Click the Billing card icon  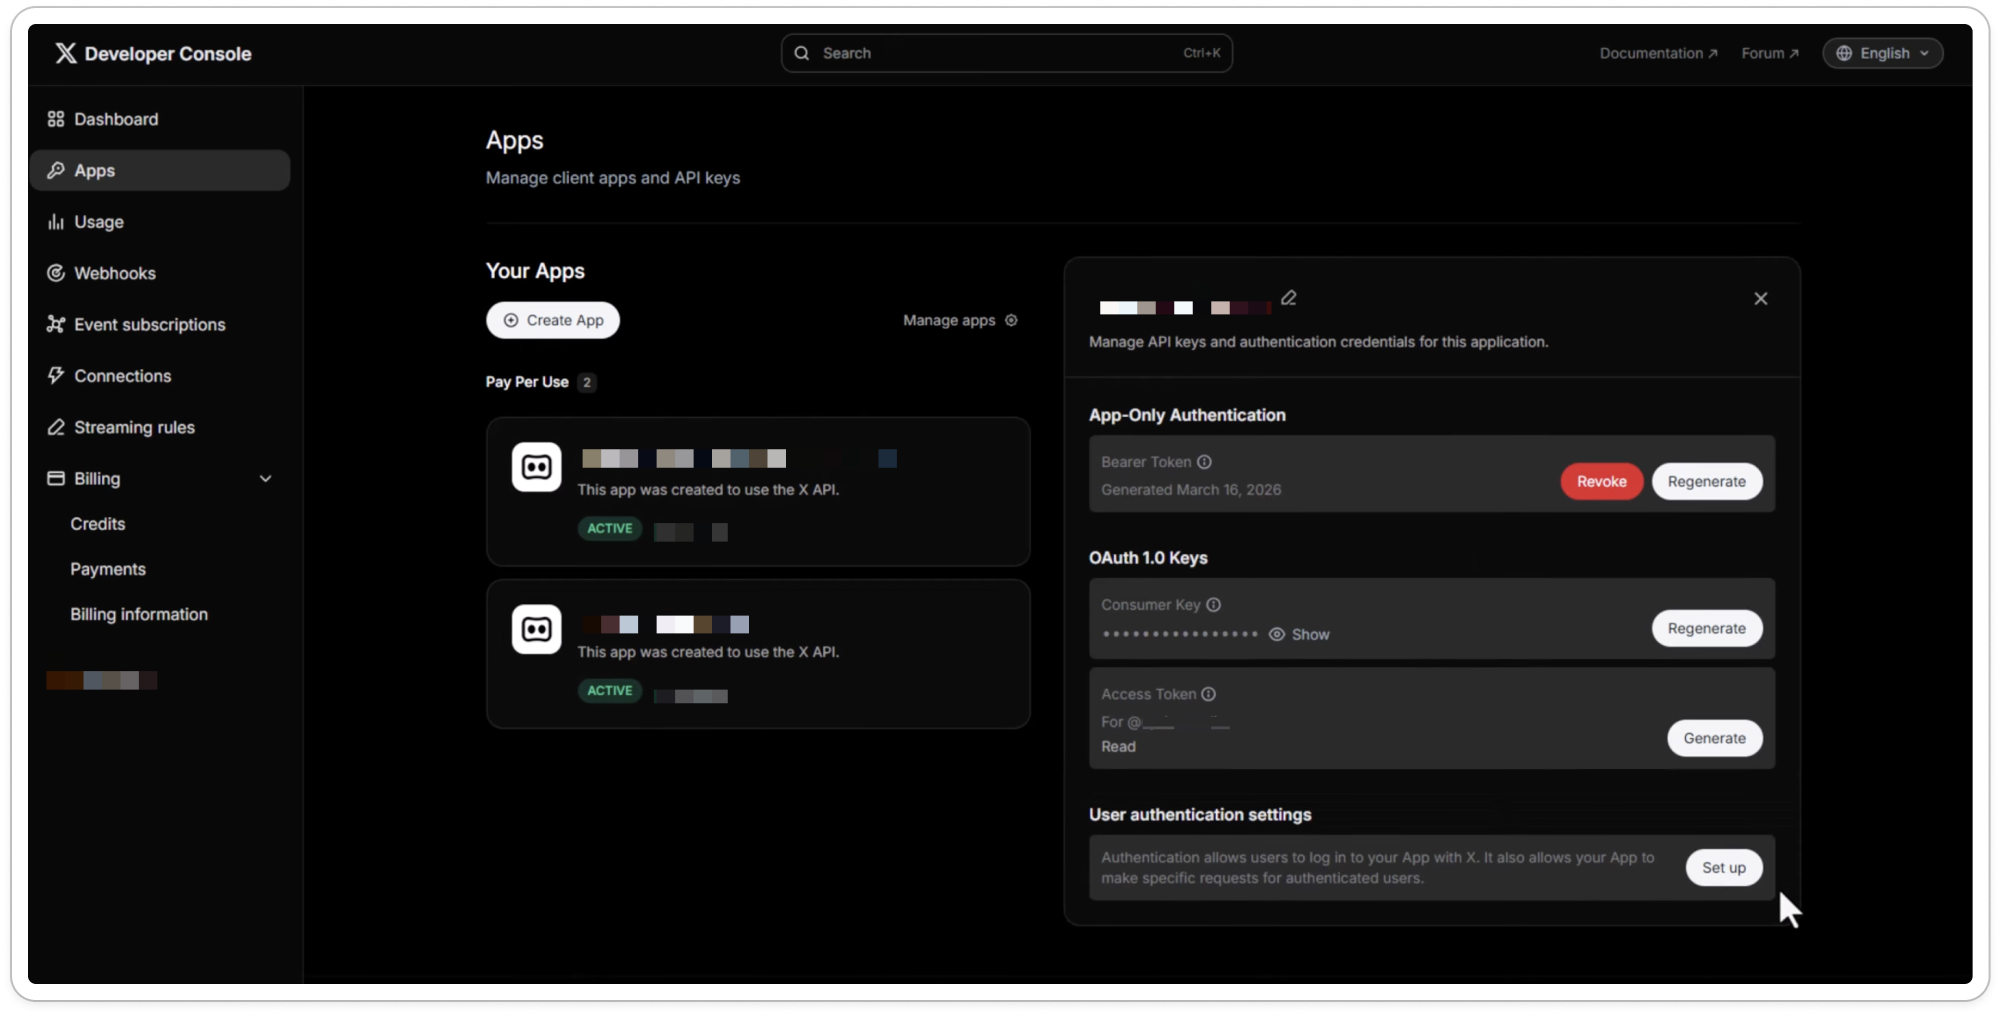56,478
